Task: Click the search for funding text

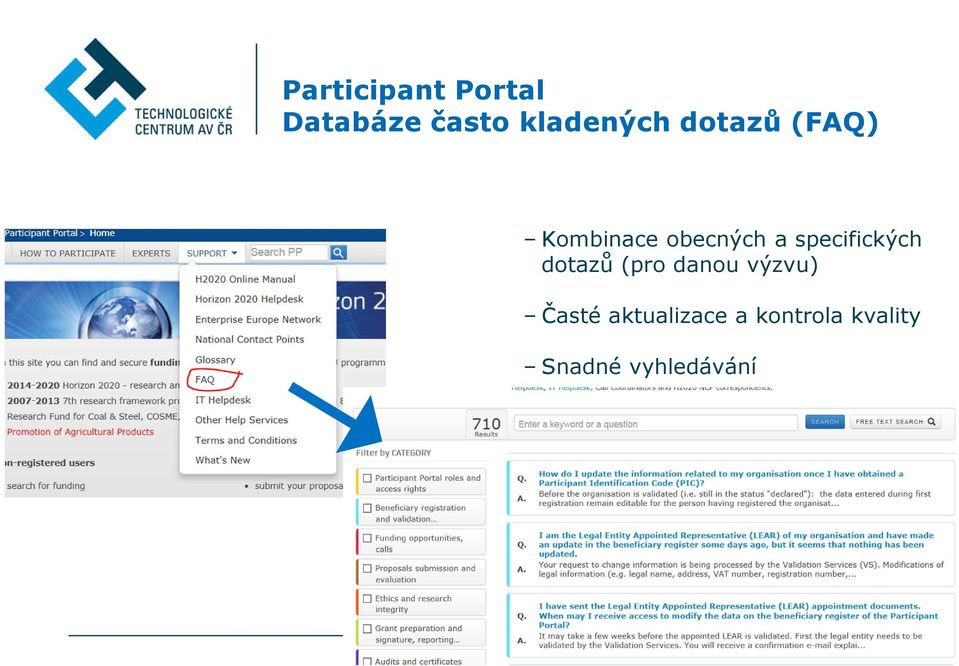Action: point(46,486)
